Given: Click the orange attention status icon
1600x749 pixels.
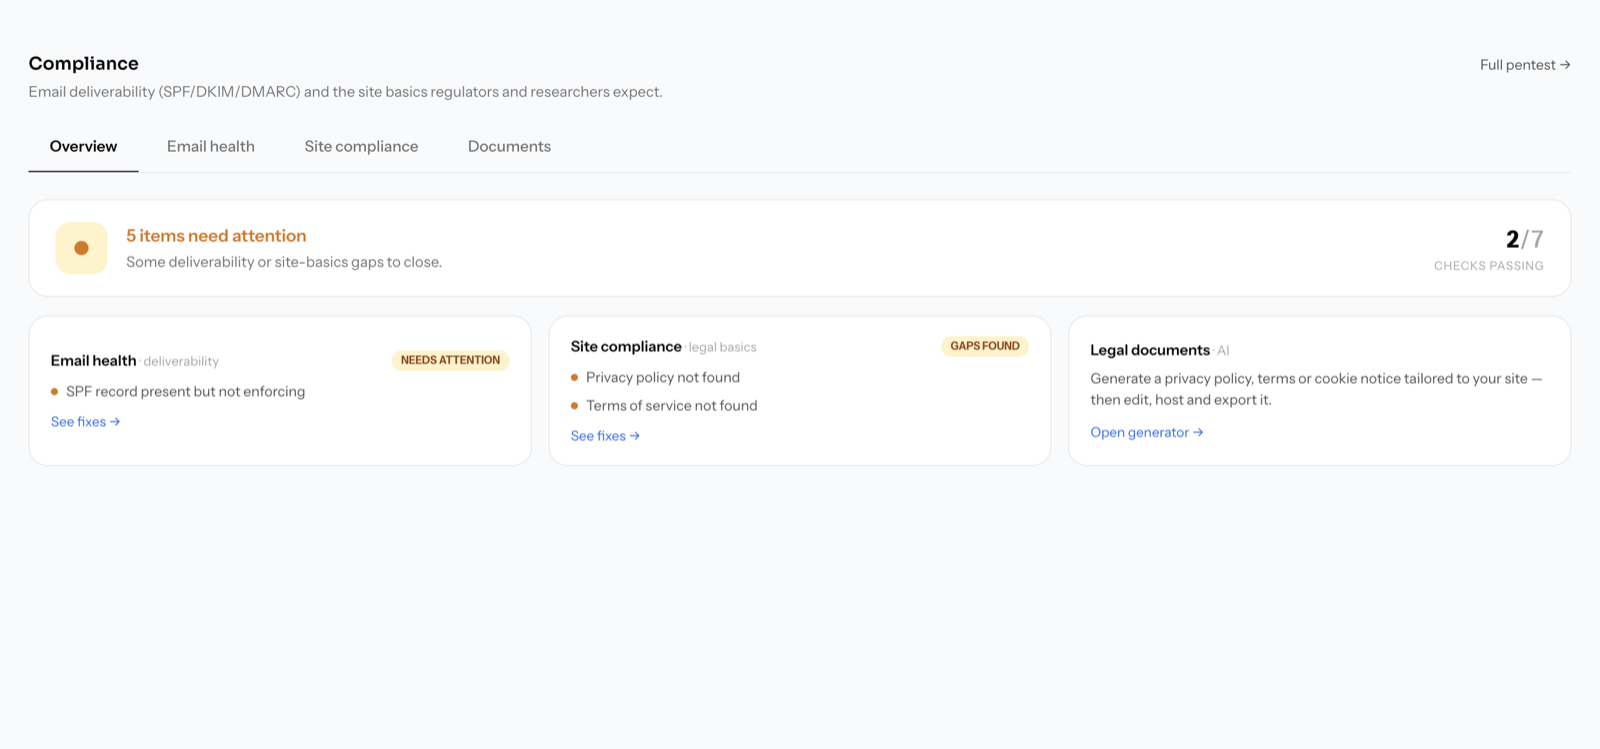Looking at the screenshot, I should tap(81, 248).
